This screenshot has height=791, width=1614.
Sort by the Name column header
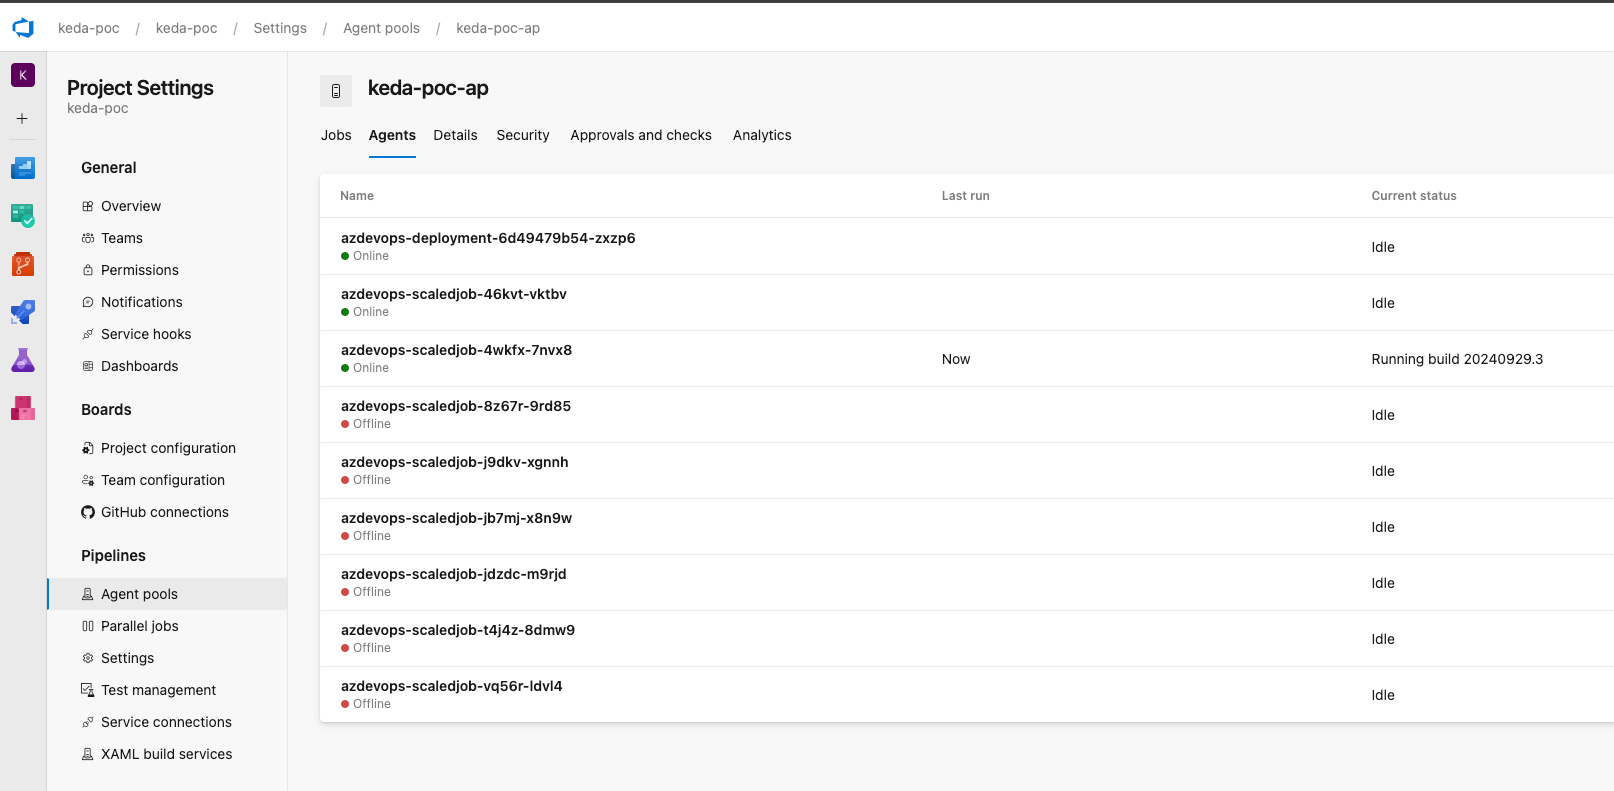(x=357, y=196)
